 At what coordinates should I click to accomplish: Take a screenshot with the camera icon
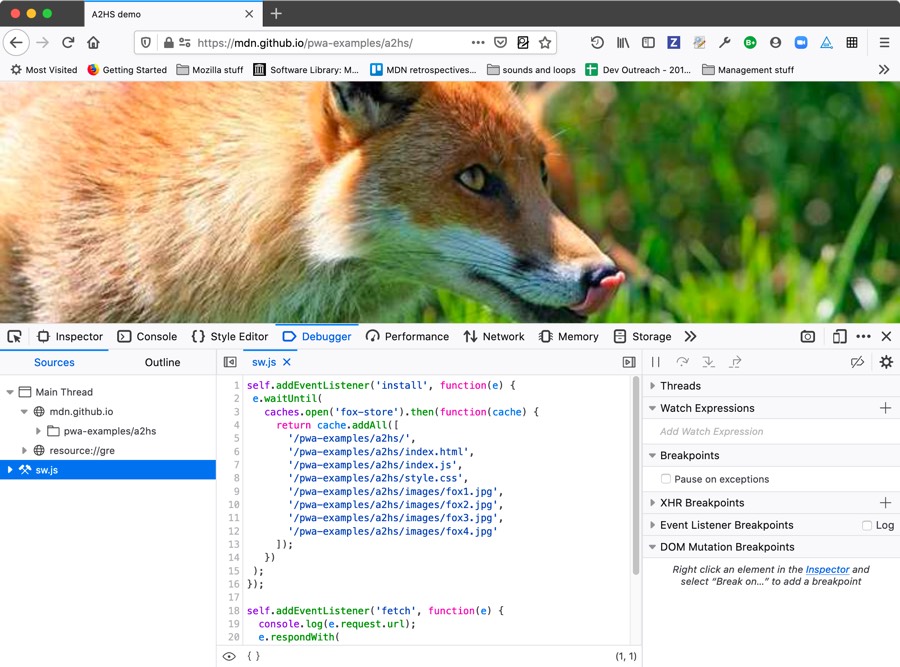pyautogui.click(x=808, y=337)
